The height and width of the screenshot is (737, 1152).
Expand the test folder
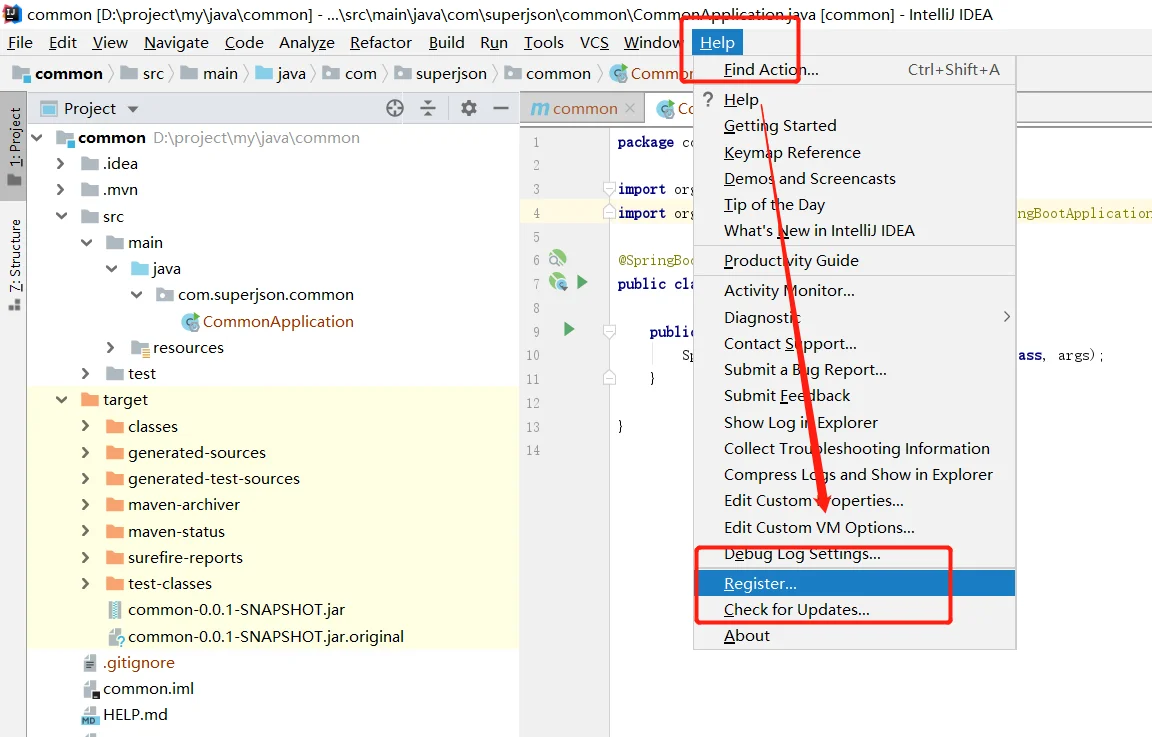[85, 373]
